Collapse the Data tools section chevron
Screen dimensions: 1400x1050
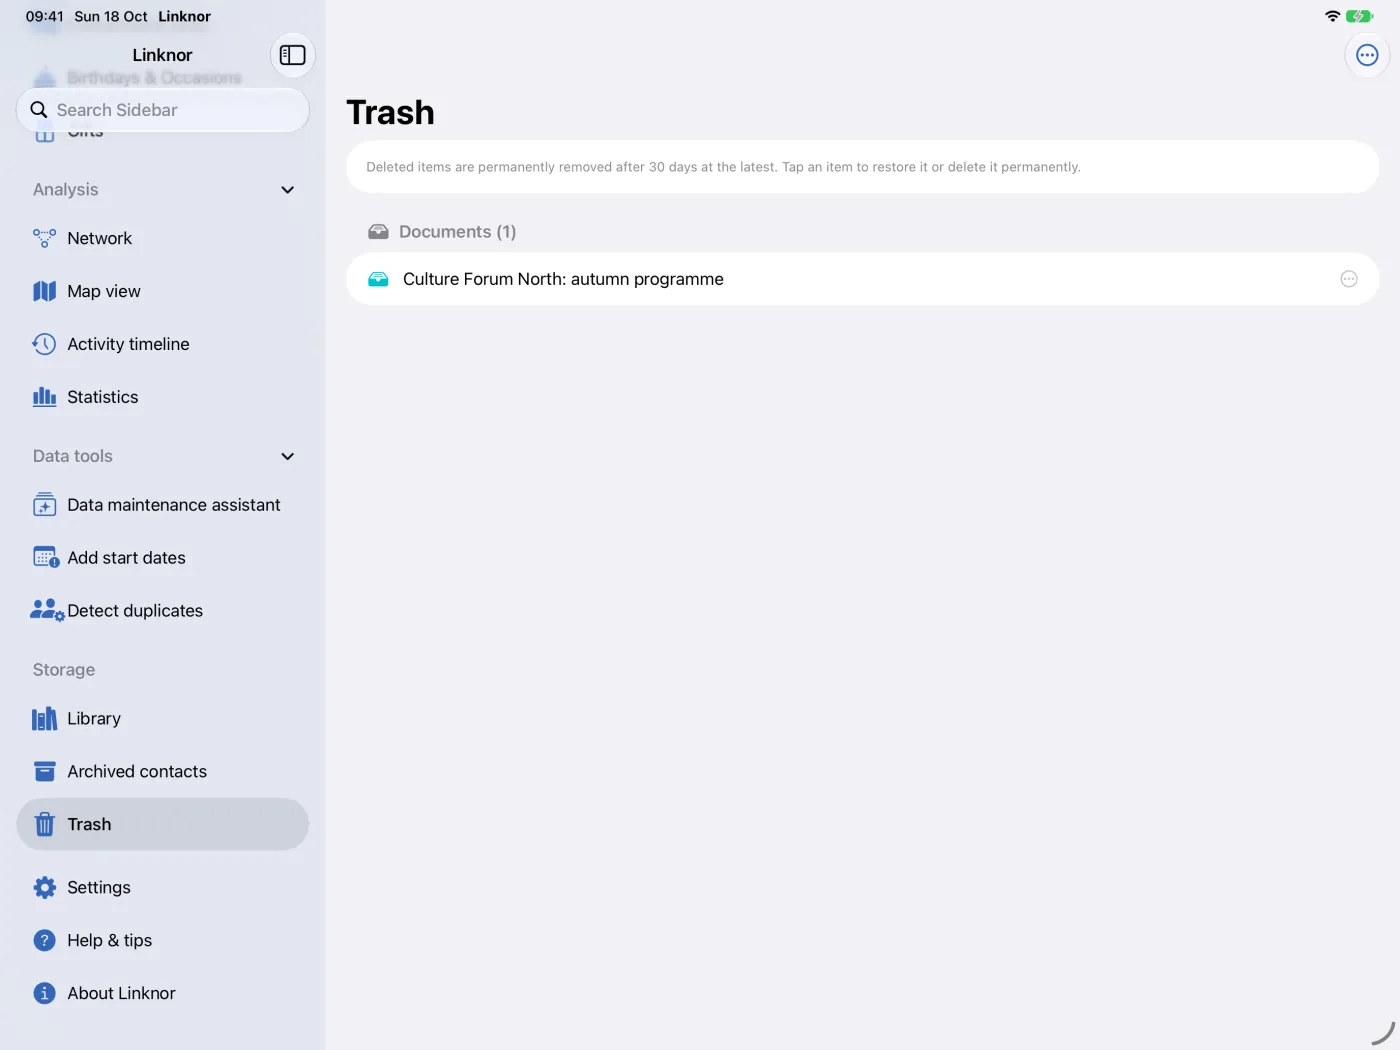tap(288, 456)
